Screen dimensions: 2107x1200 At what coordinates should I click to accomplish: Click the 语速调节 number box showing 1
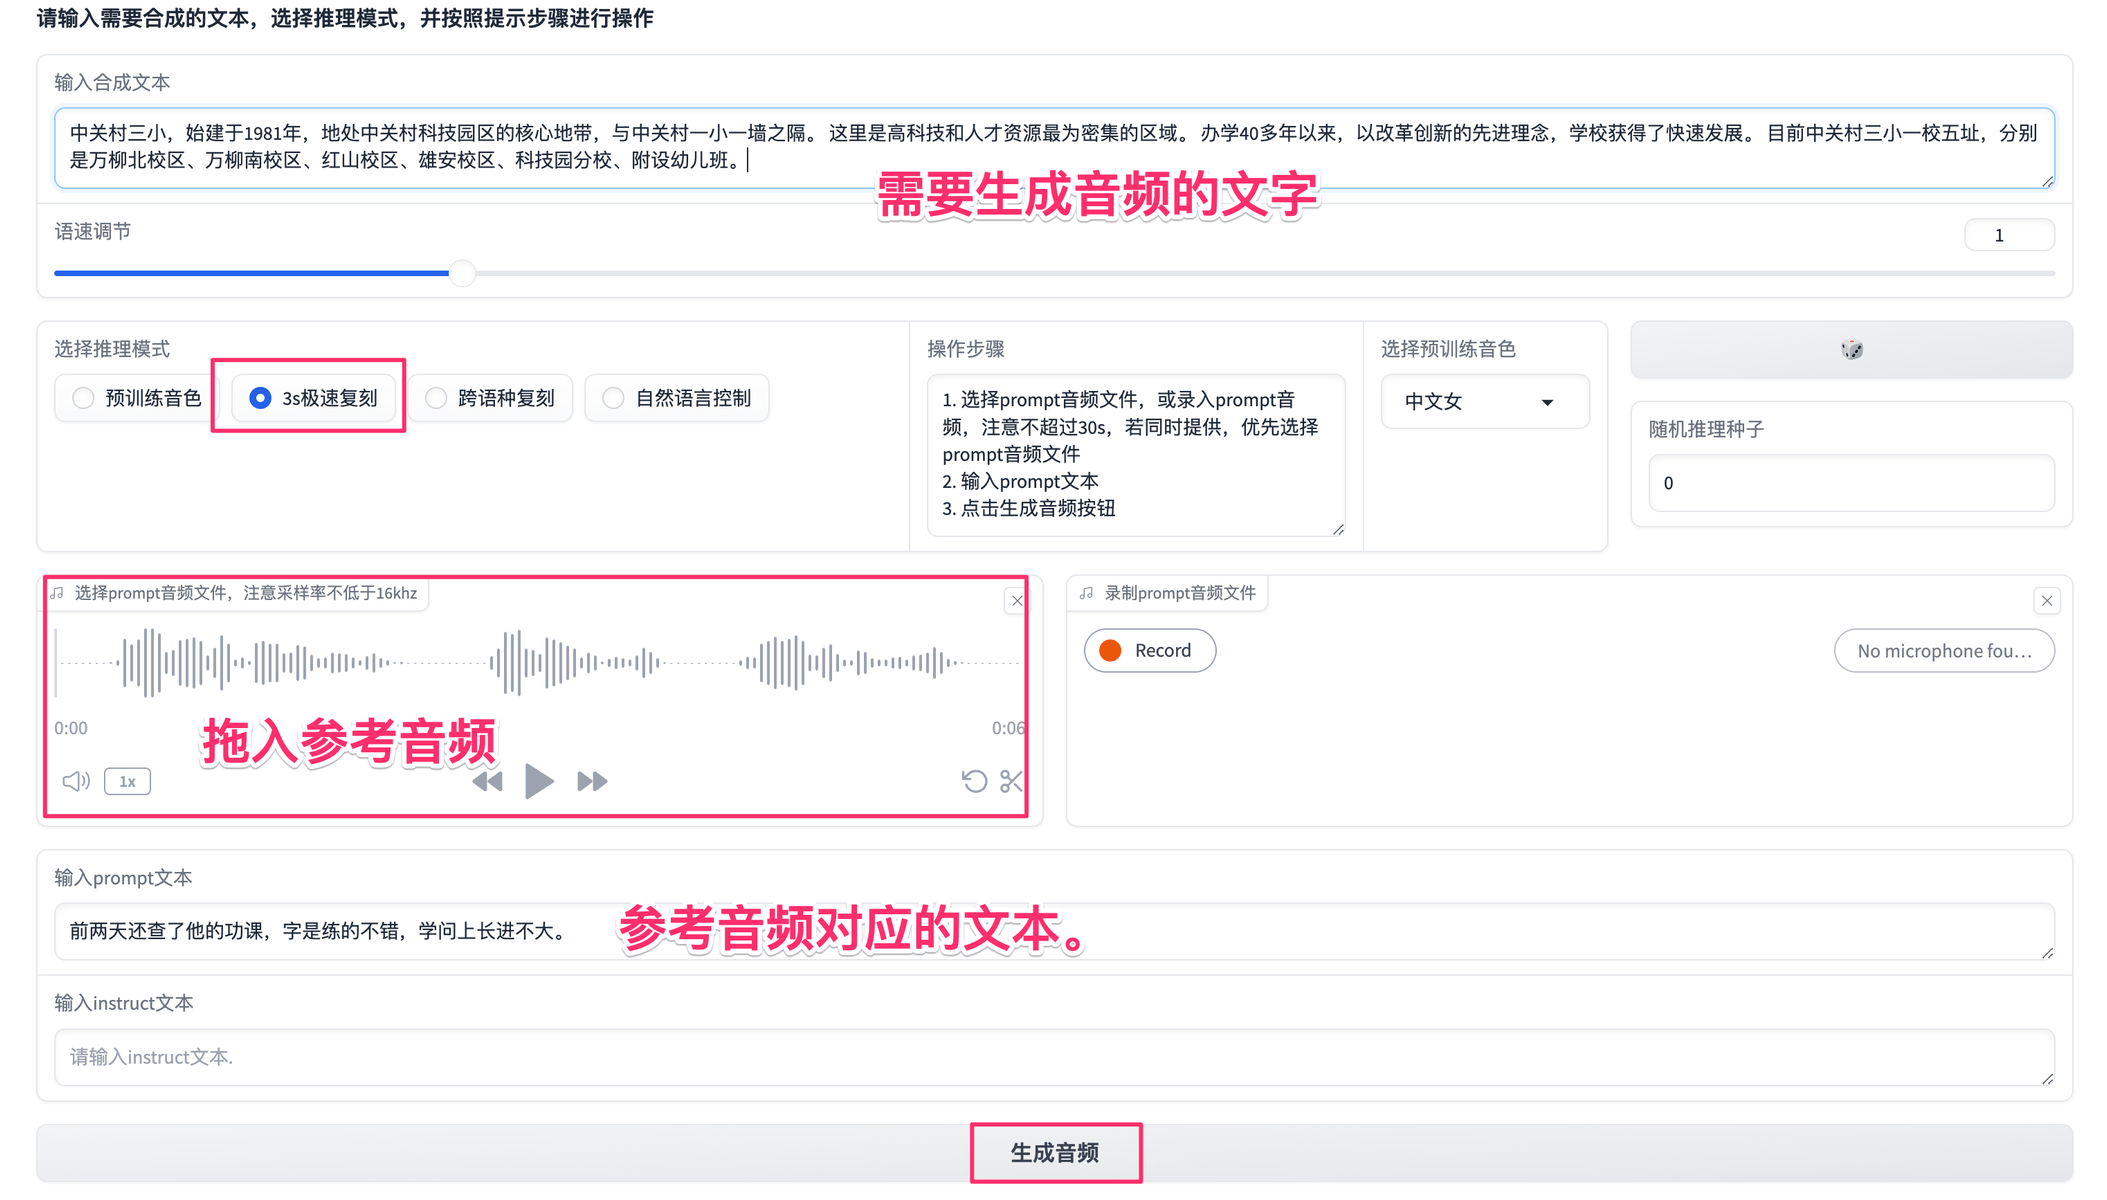[x=2009, y=235]
